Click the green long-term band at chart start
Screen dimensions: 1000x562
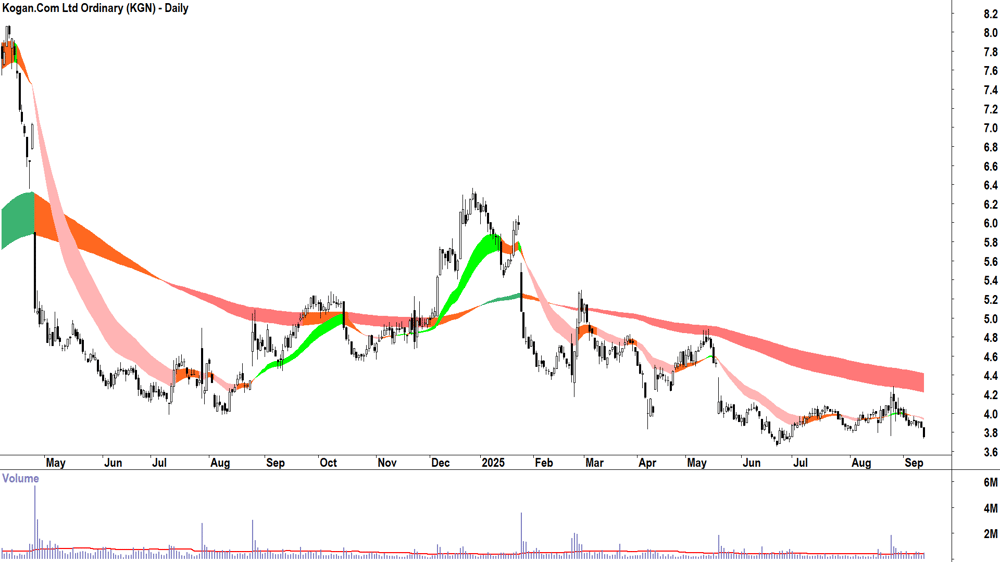pos(17,219)
